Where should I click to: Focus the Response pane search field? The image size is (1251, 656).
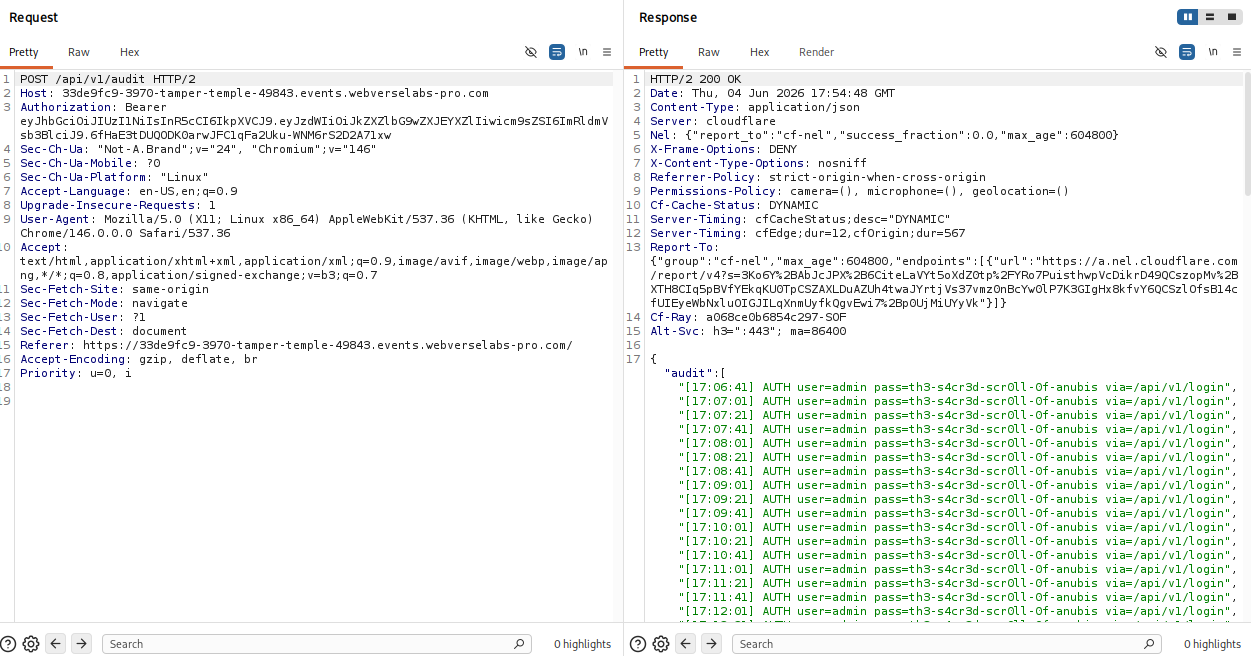(946, 644)
